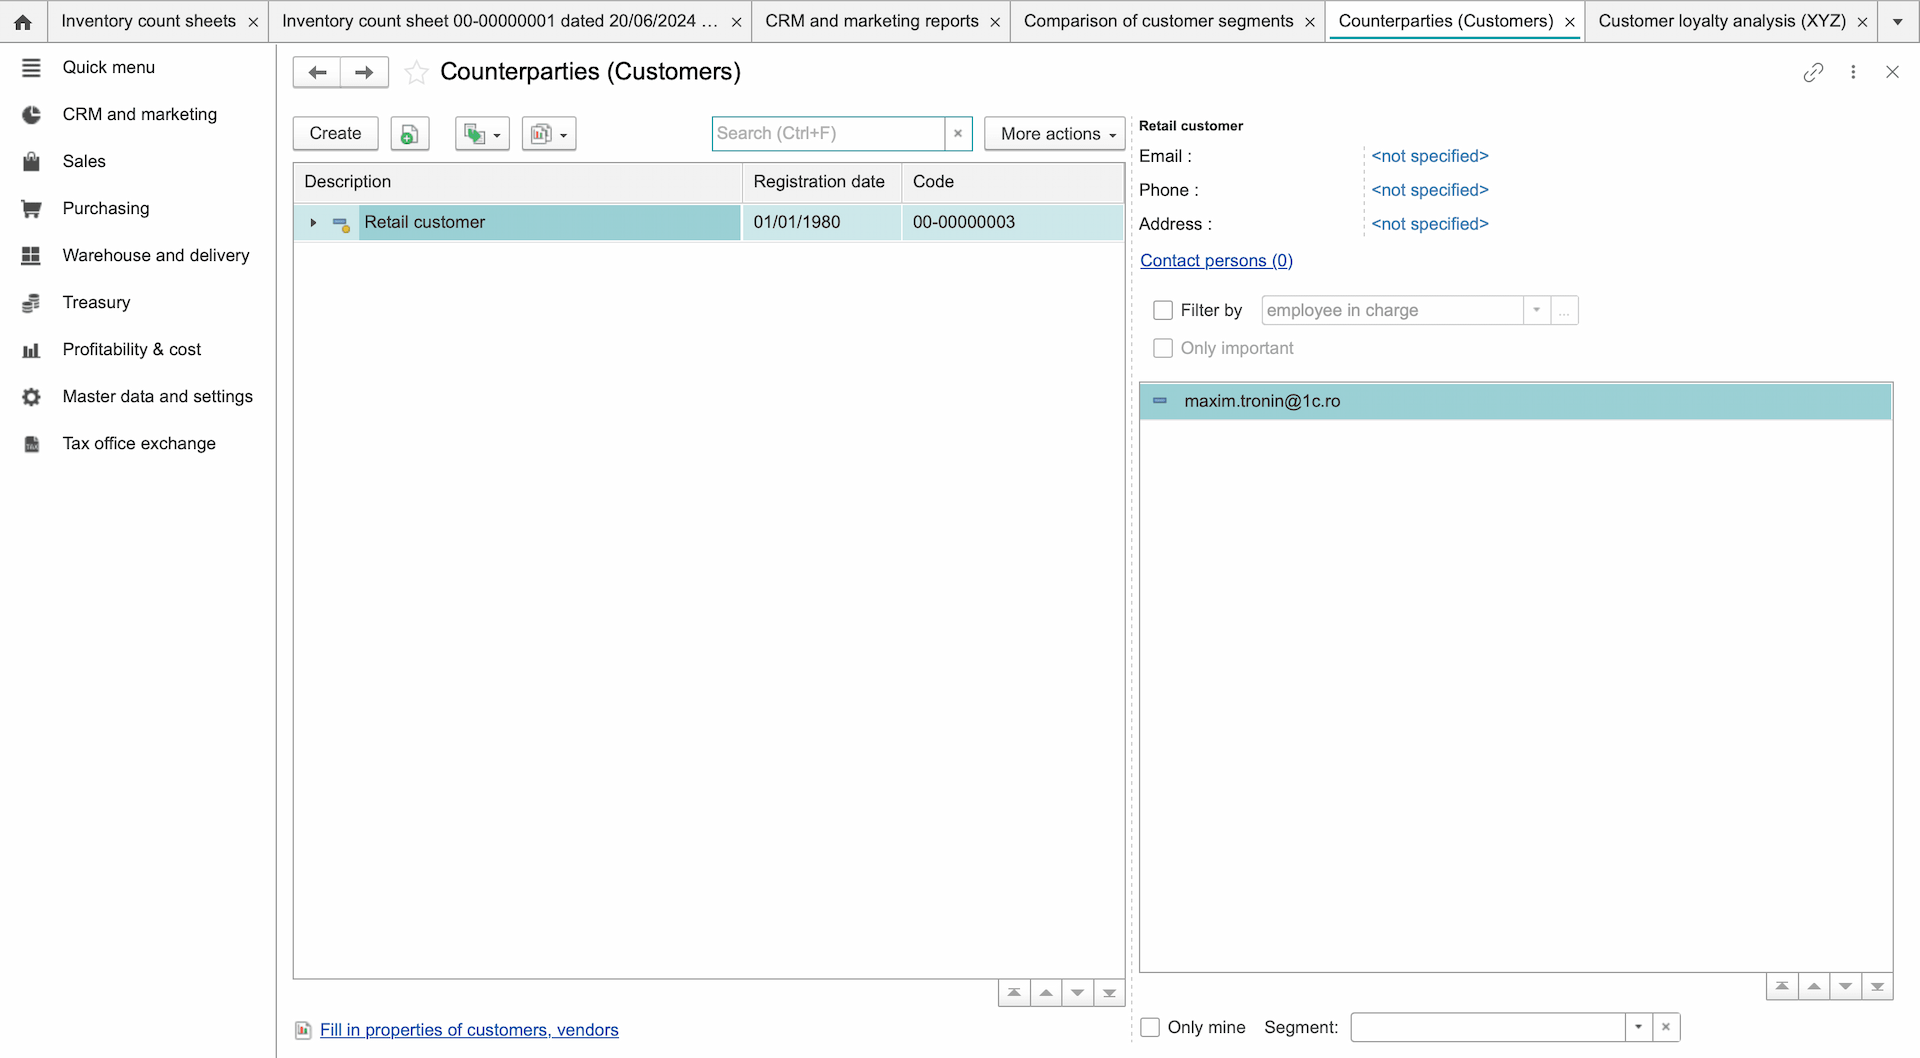Expand the Retail customer tree row
This screenshot has width=1920, height=1058.
313,222
